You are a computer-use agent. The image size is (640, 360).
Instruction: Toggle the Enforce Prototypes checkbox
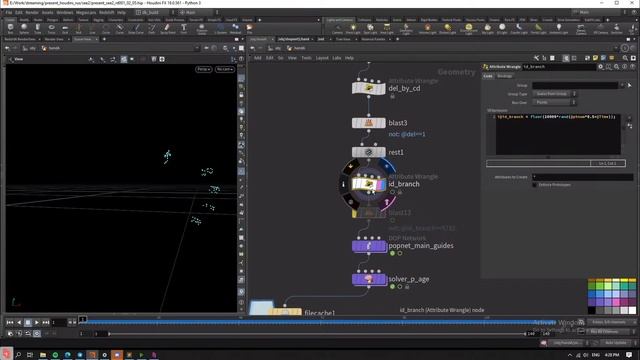(x=534, y=185)
